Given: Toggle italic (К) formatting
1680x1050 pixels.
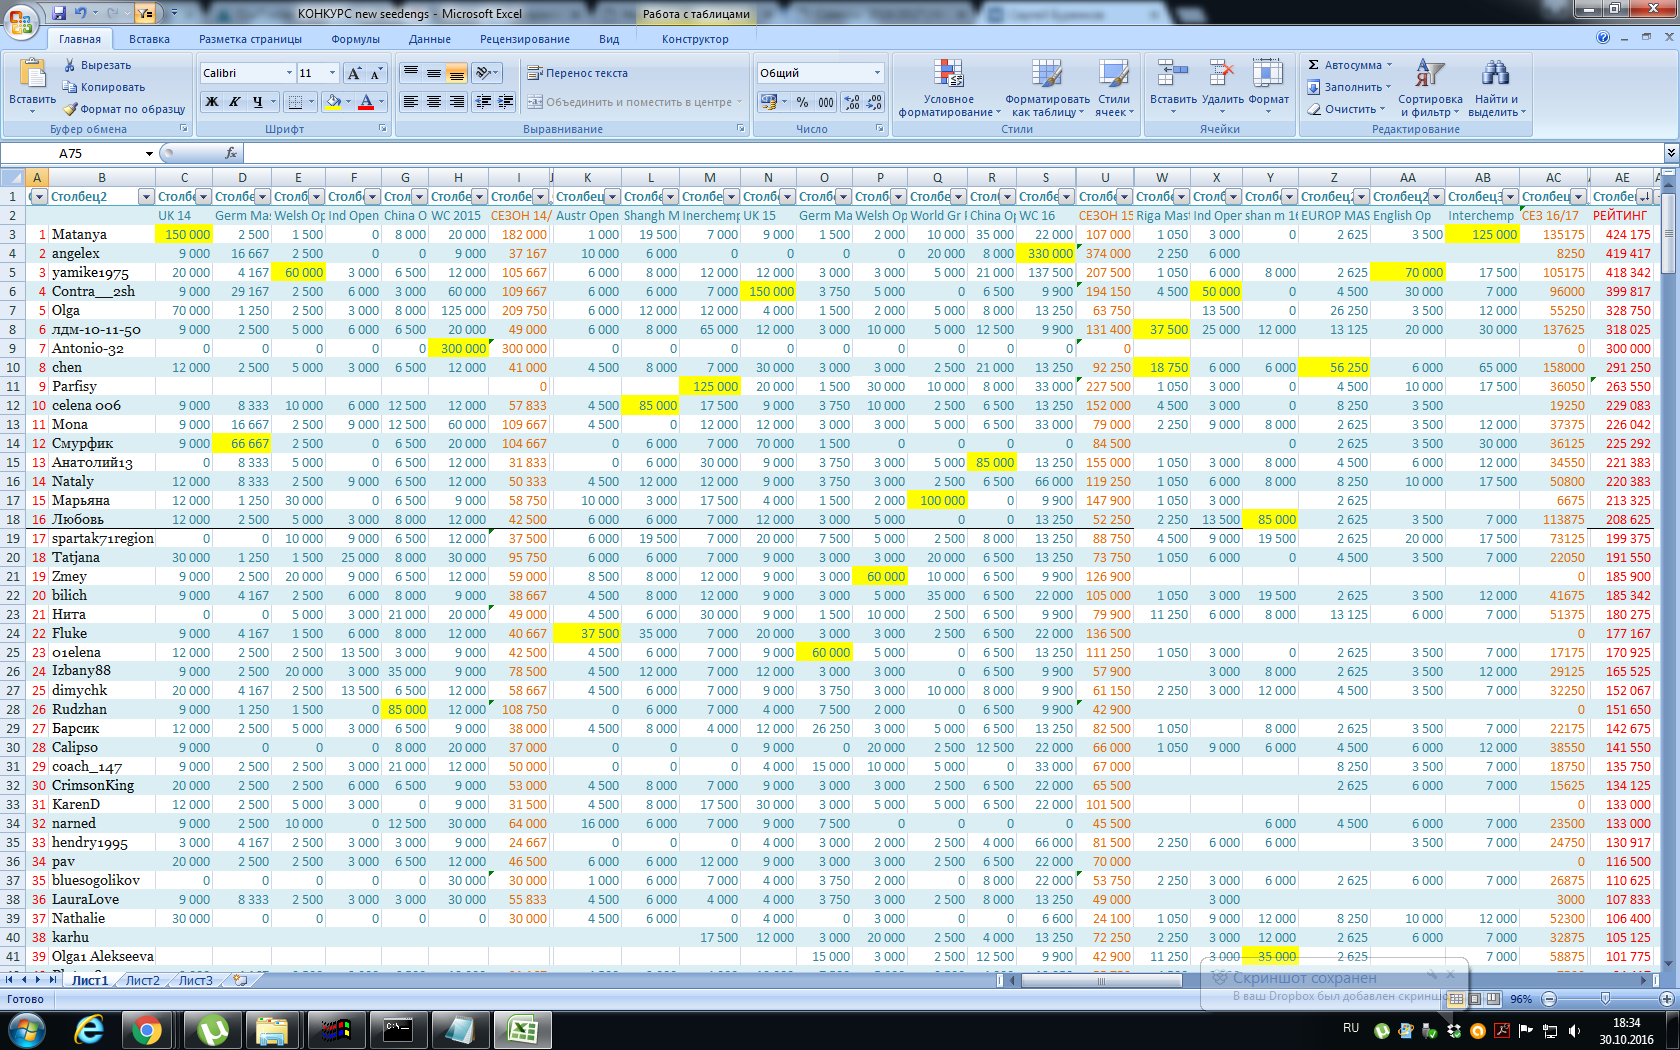Looking at the screenshot, I should (234, 102).
